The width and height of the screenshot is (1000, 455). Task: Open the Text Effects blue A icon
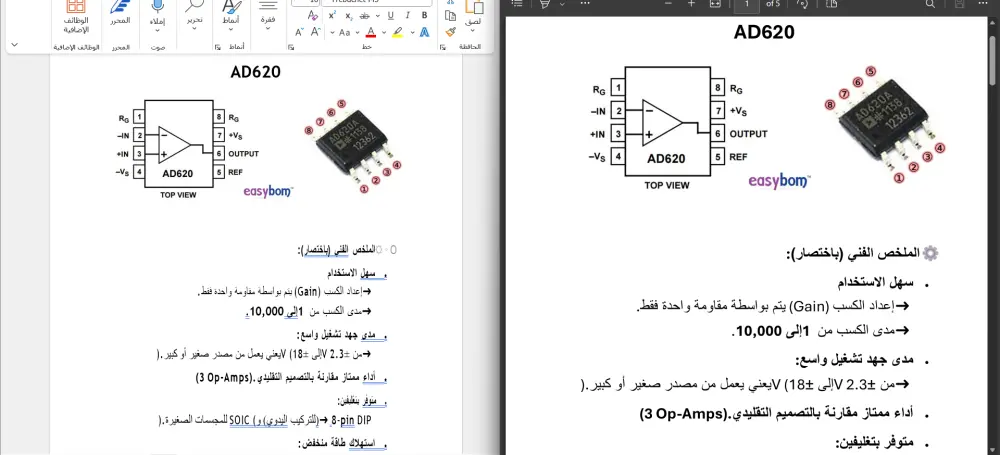[x=424, y=32]
